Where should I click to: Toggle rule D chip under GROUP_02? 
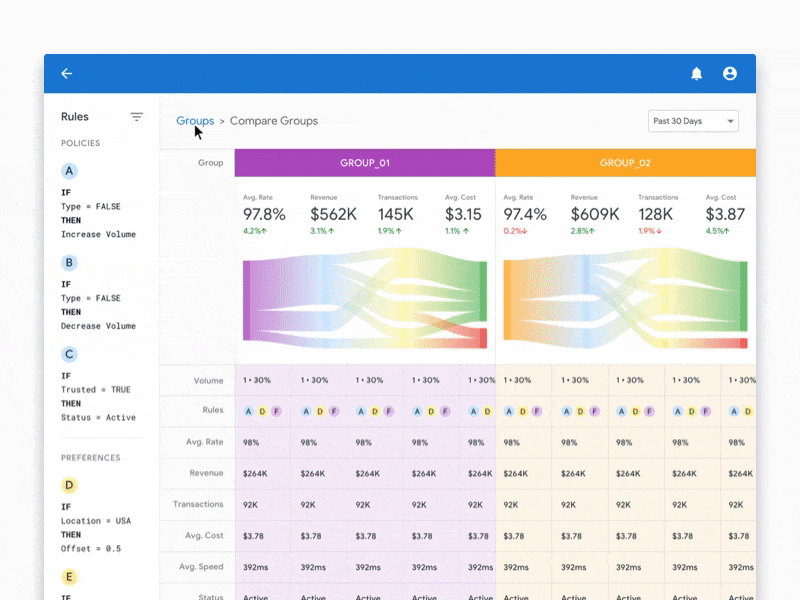point(521,410)
